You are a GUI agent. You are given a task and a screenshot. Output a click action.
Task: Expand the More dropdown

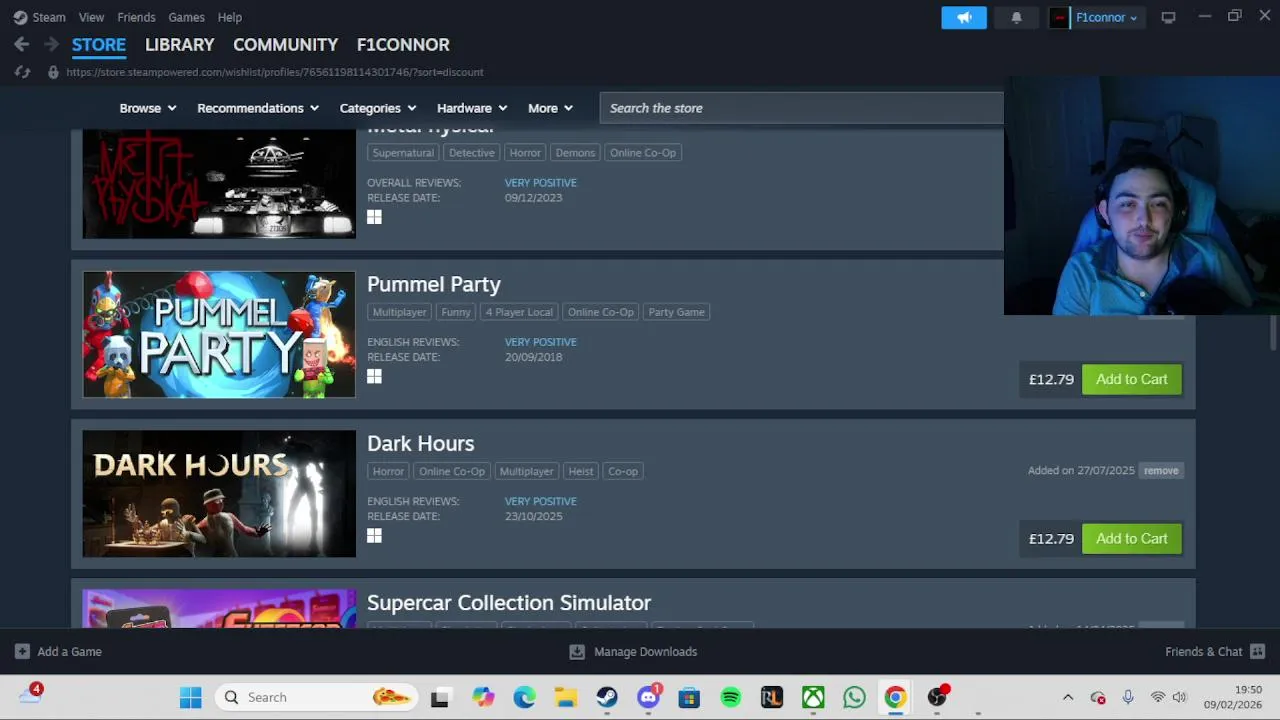(550, 108)
